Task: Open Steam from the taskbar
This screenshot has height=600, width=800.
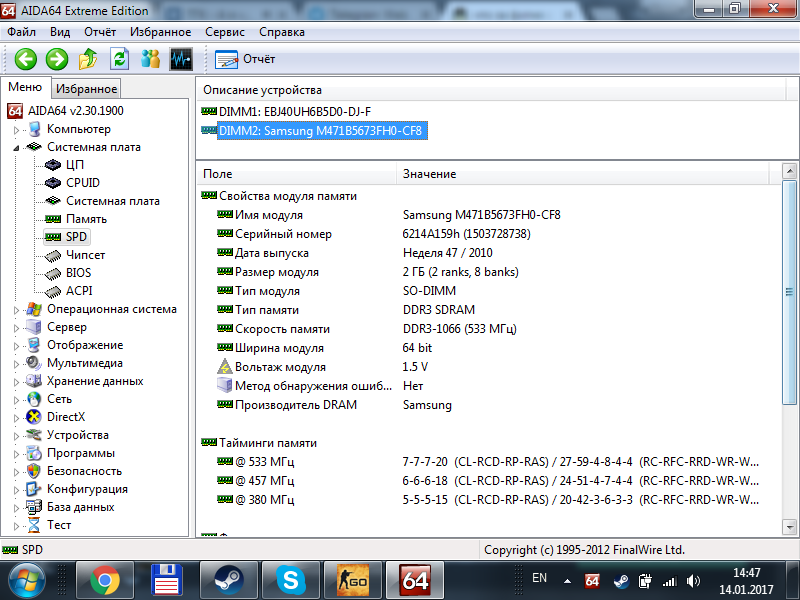Action: click(229, 581)
